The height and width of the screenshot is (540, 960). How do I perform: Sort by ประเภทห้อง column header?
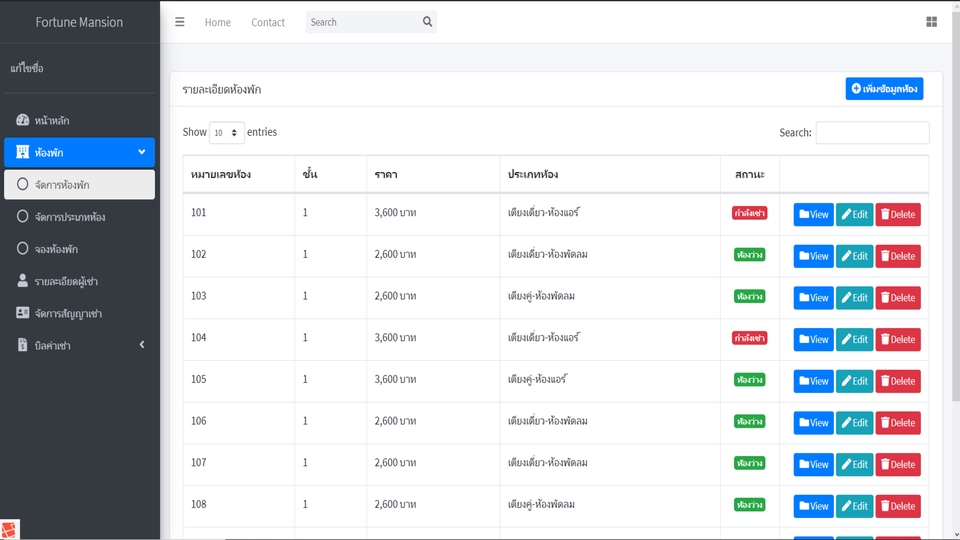(610, 174)
